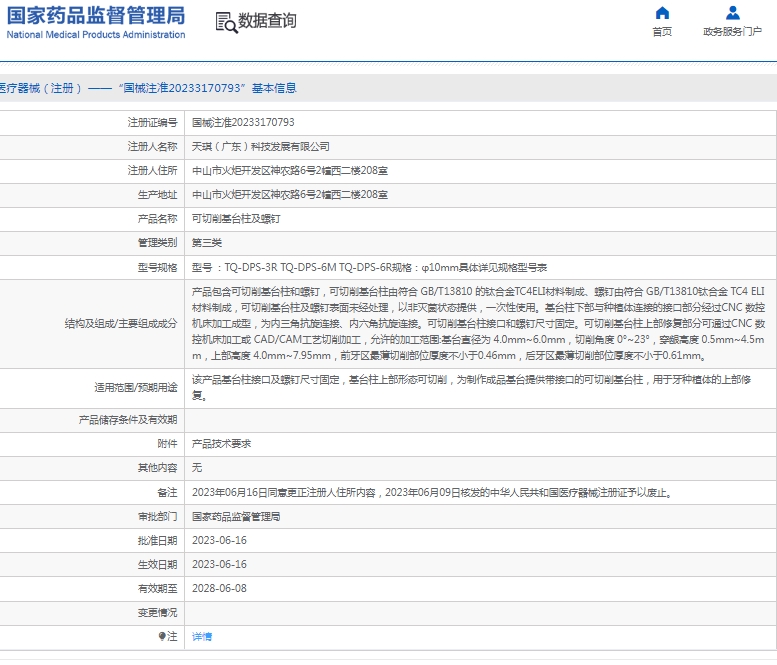Open the 政务服务门户 user icon

coord(732,12)
